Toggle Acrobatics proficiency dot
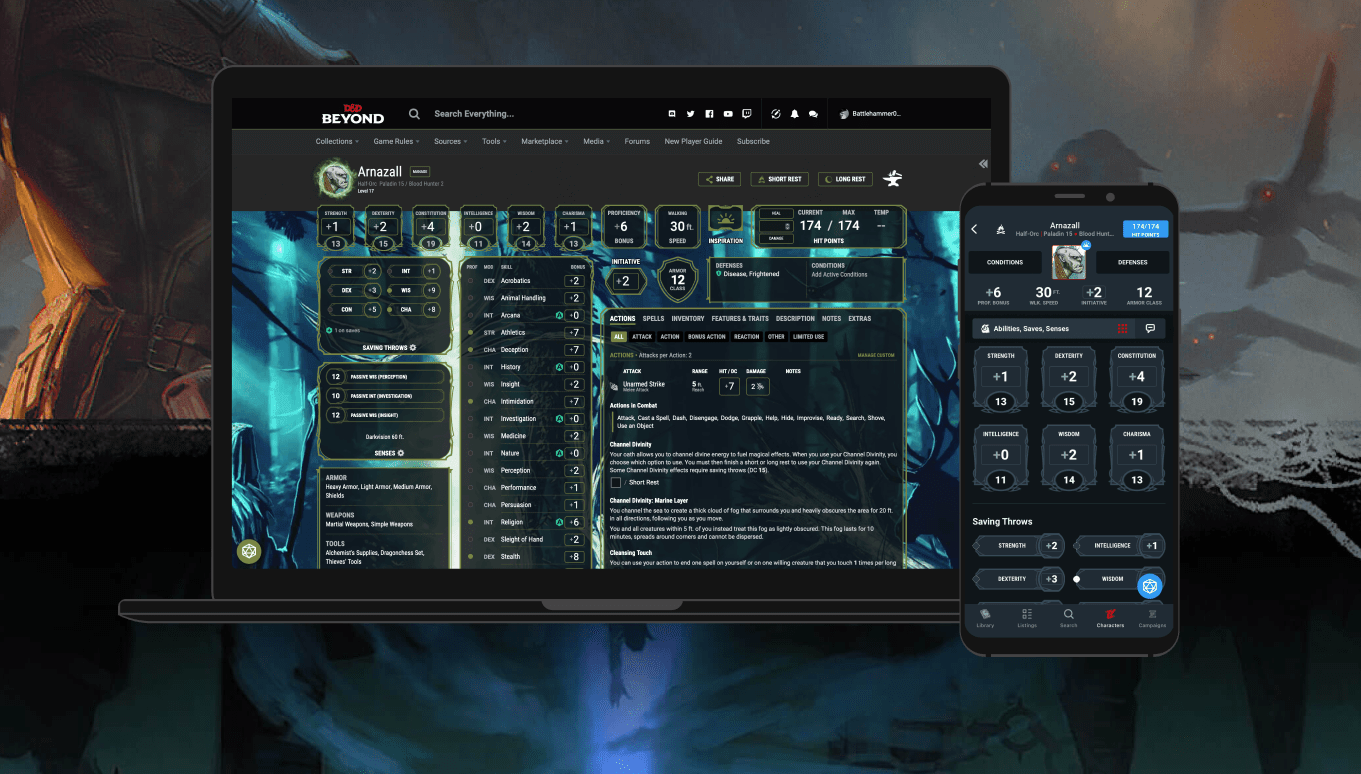 [x=471, y=281]
